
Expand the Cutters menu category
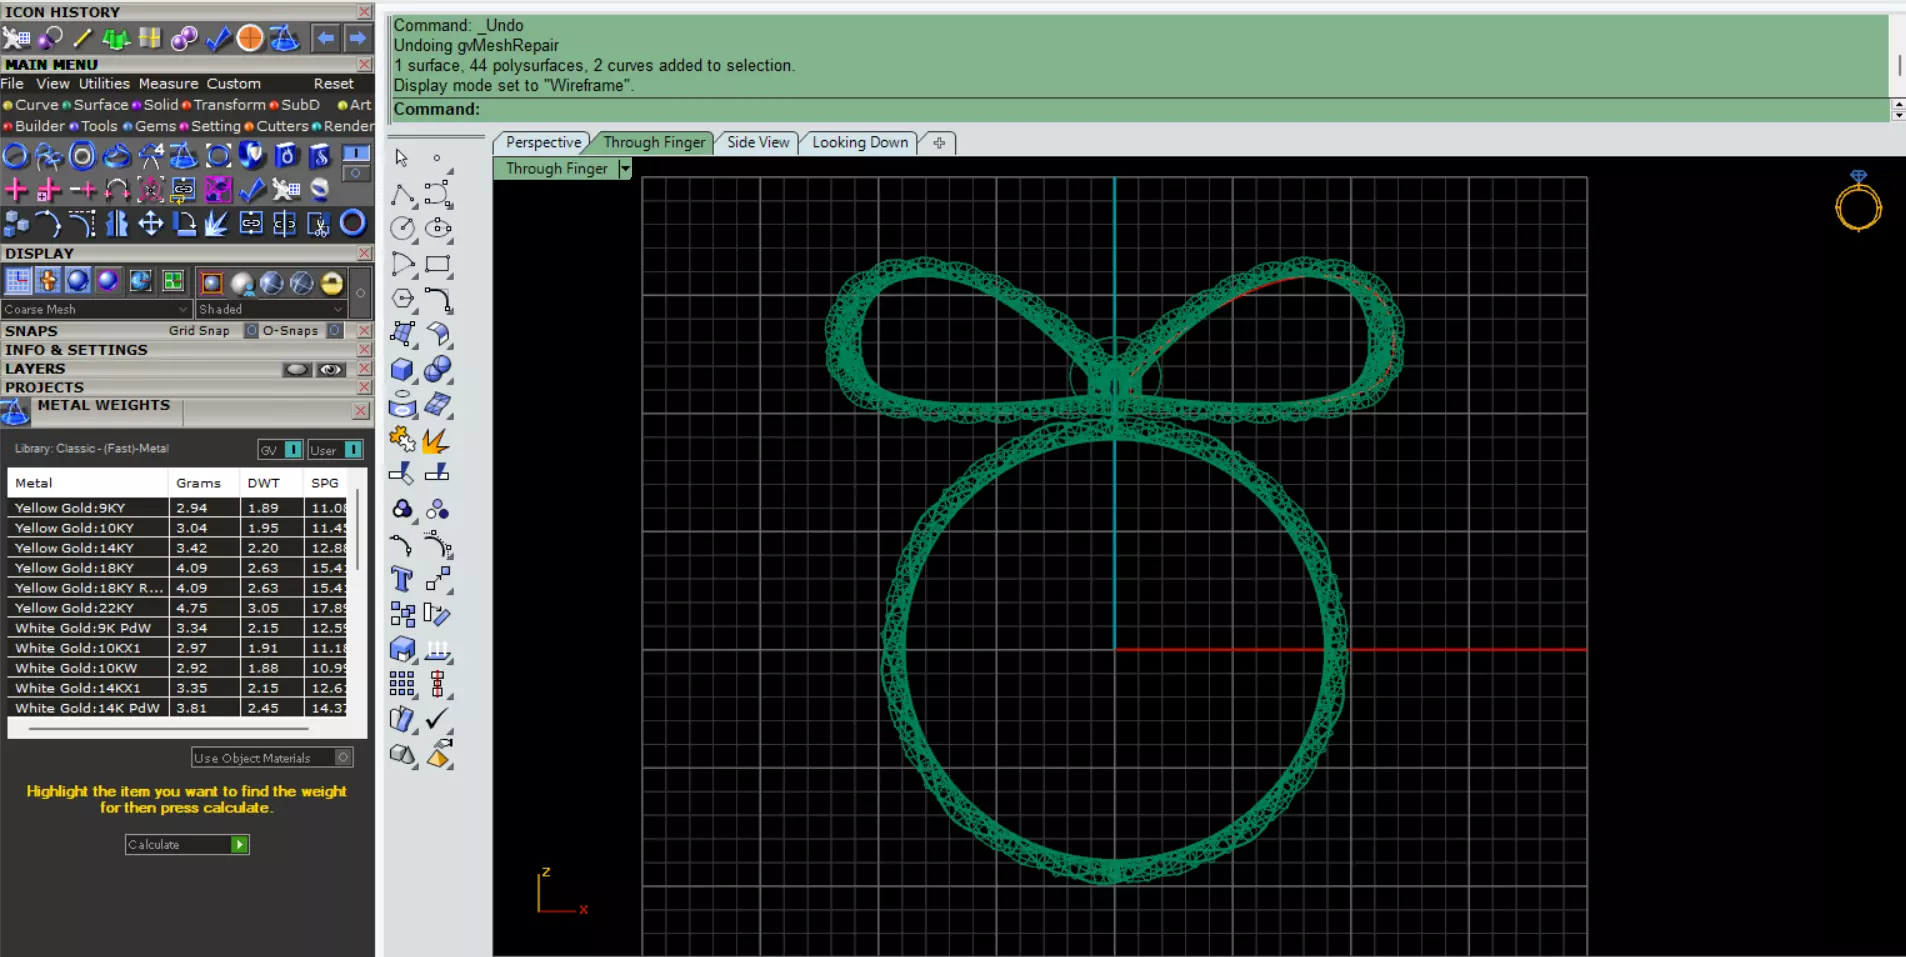(277, 126)
